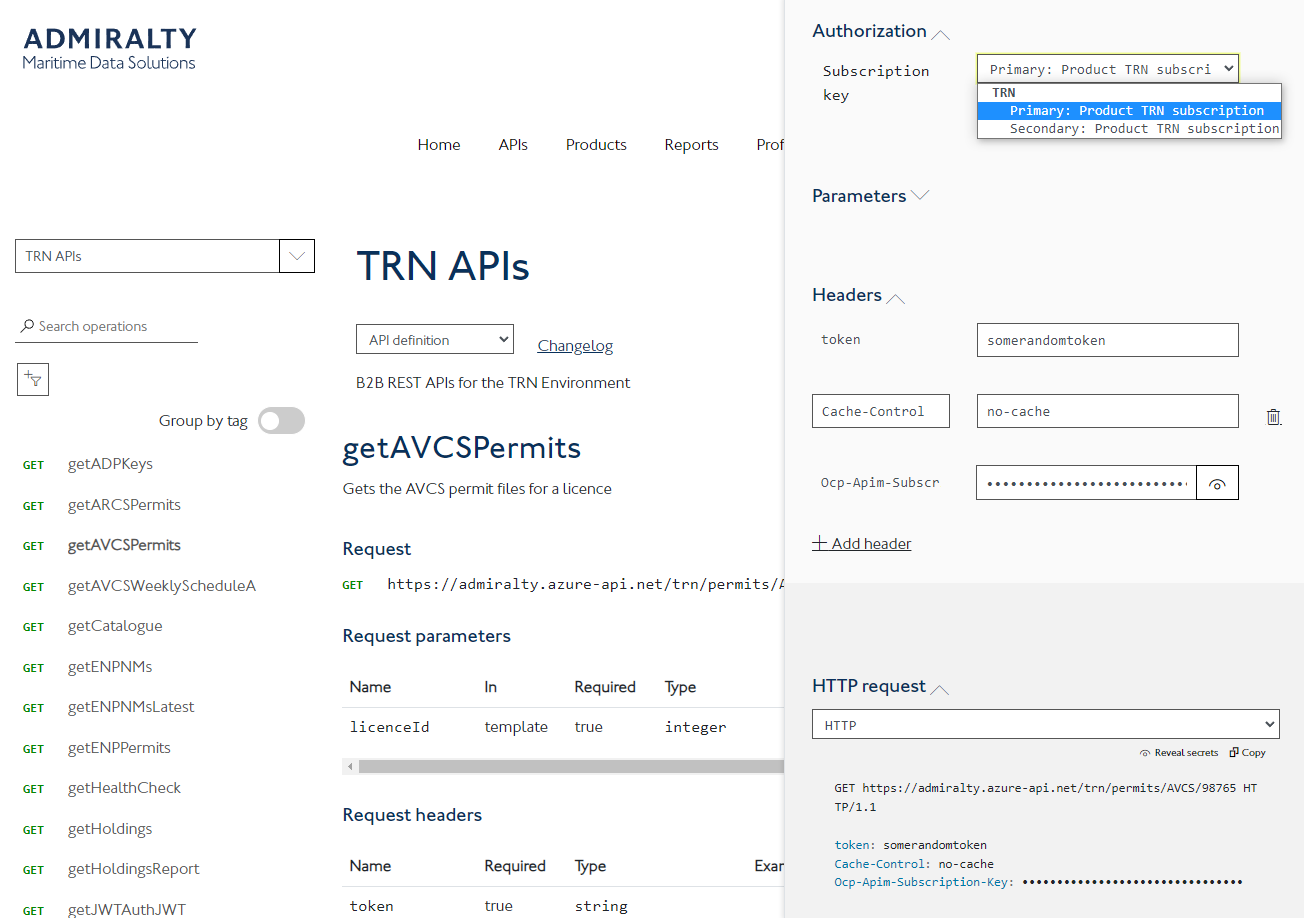Viewport: 1304px width, 918px height.
Task: Add a new header
Action: [862, 544]
